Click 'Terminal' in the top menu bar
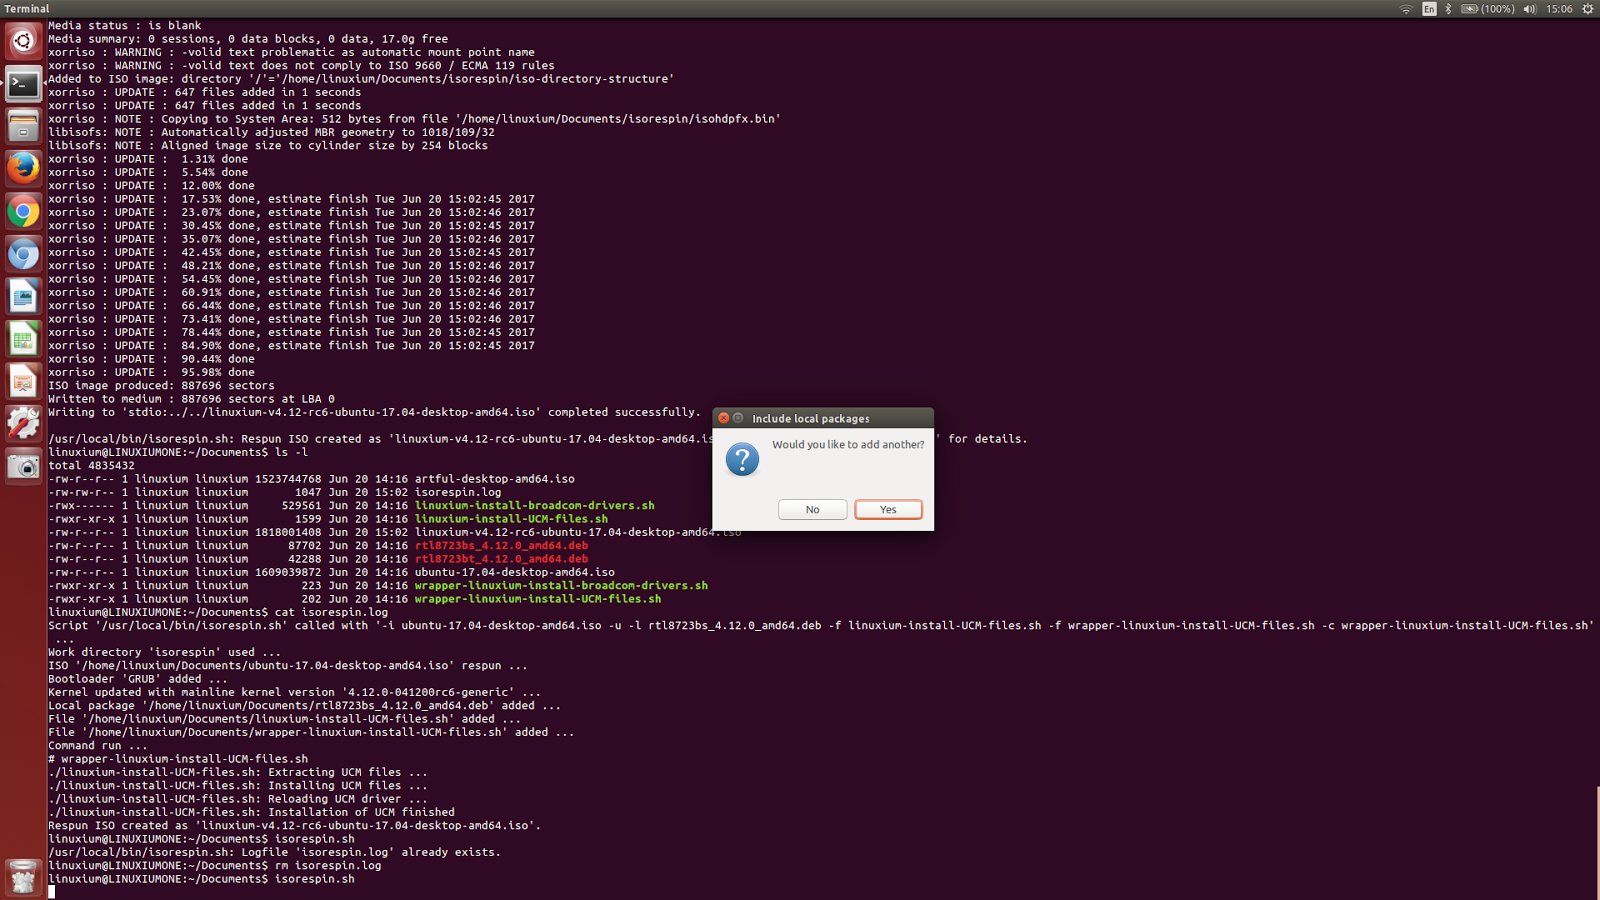Viewport: 1600px width, 900px height. pos(26,8)
